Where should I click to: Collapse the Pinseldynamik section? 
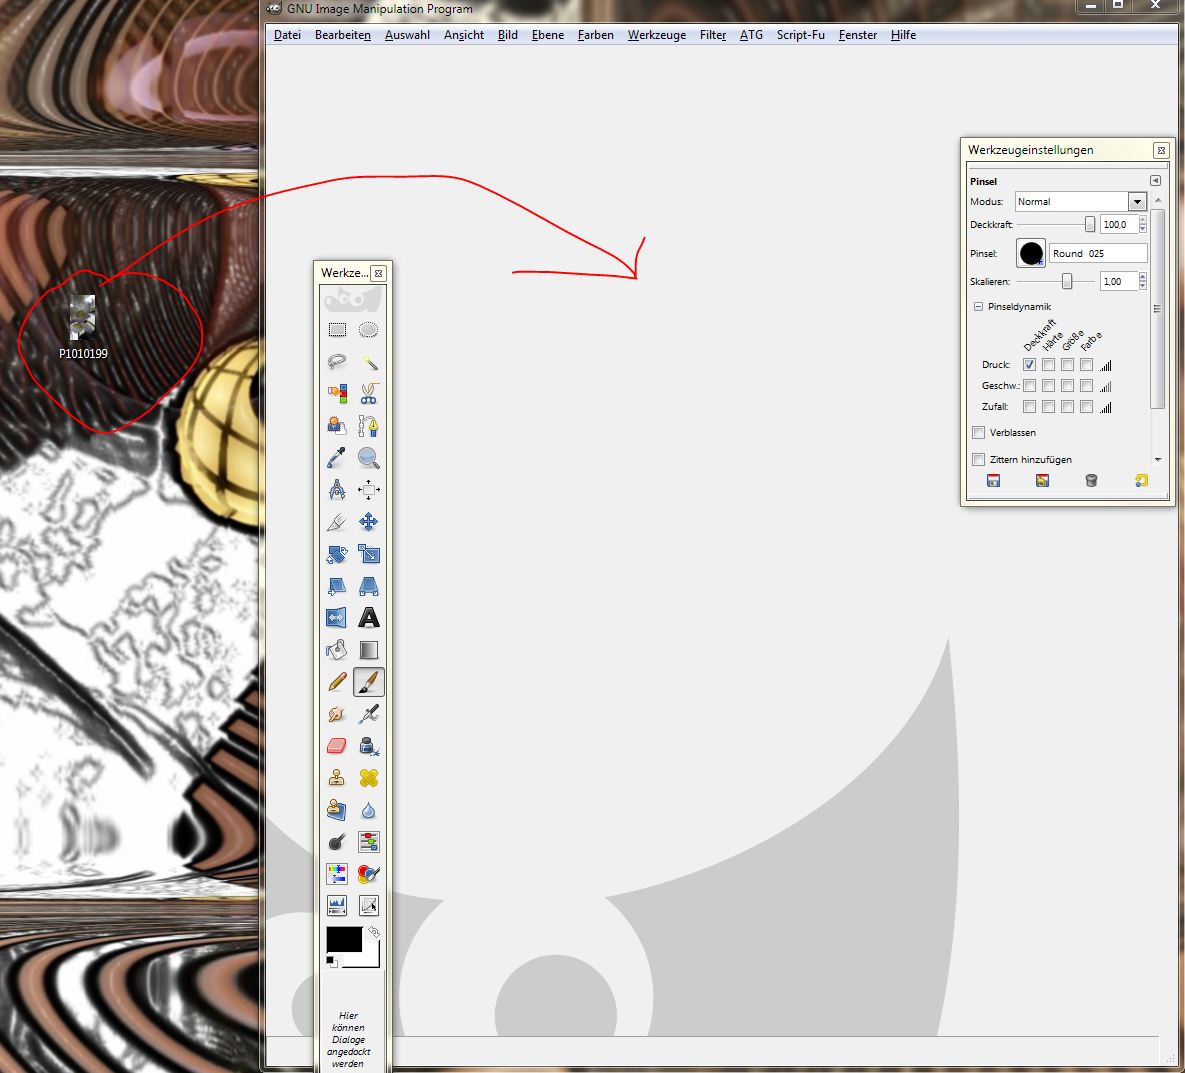978,307
